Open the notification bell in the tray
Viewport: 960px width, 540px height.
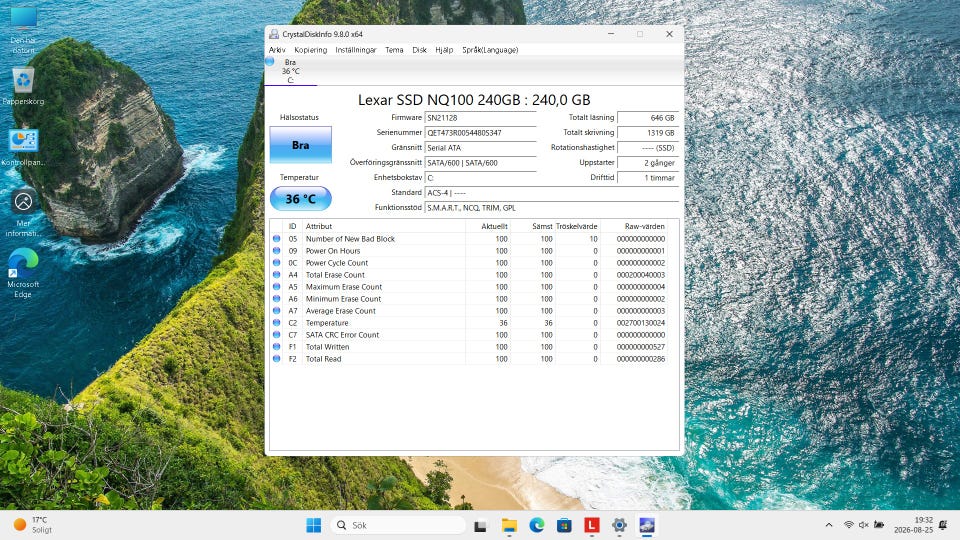click(943, 525)
